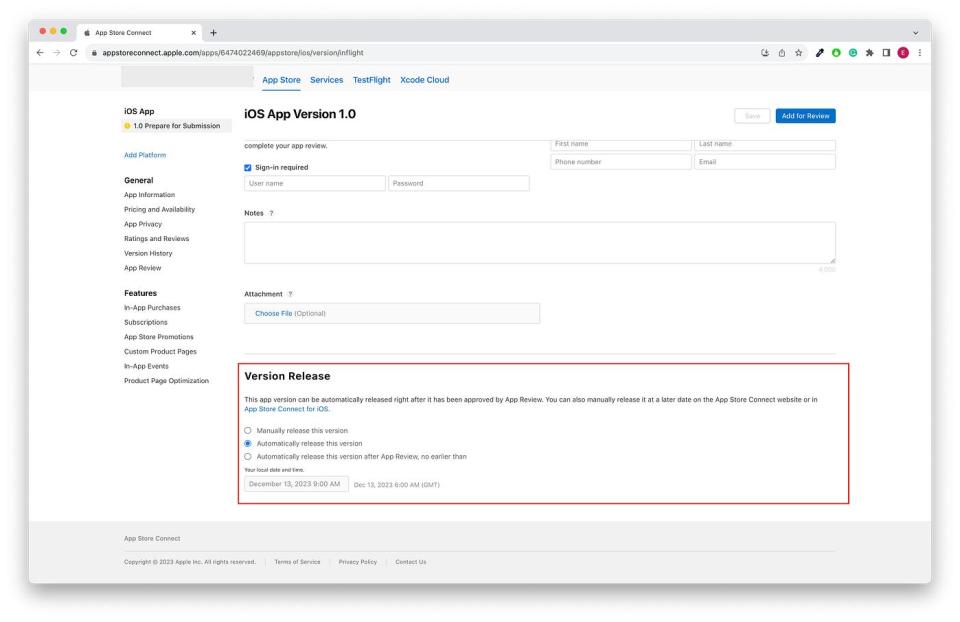Open Chrome's three-dot menu
960x622 pixels.
coord(920,53)
